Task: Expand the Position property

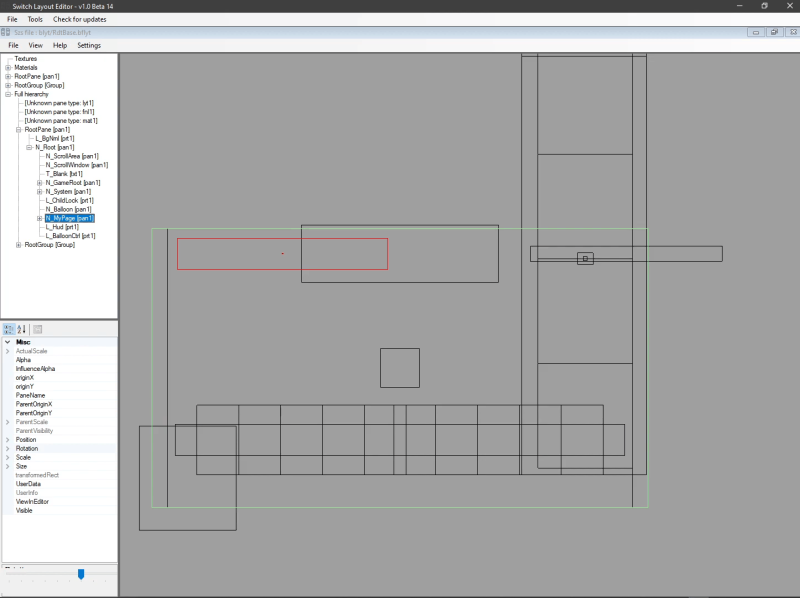Action: point(8,440)
